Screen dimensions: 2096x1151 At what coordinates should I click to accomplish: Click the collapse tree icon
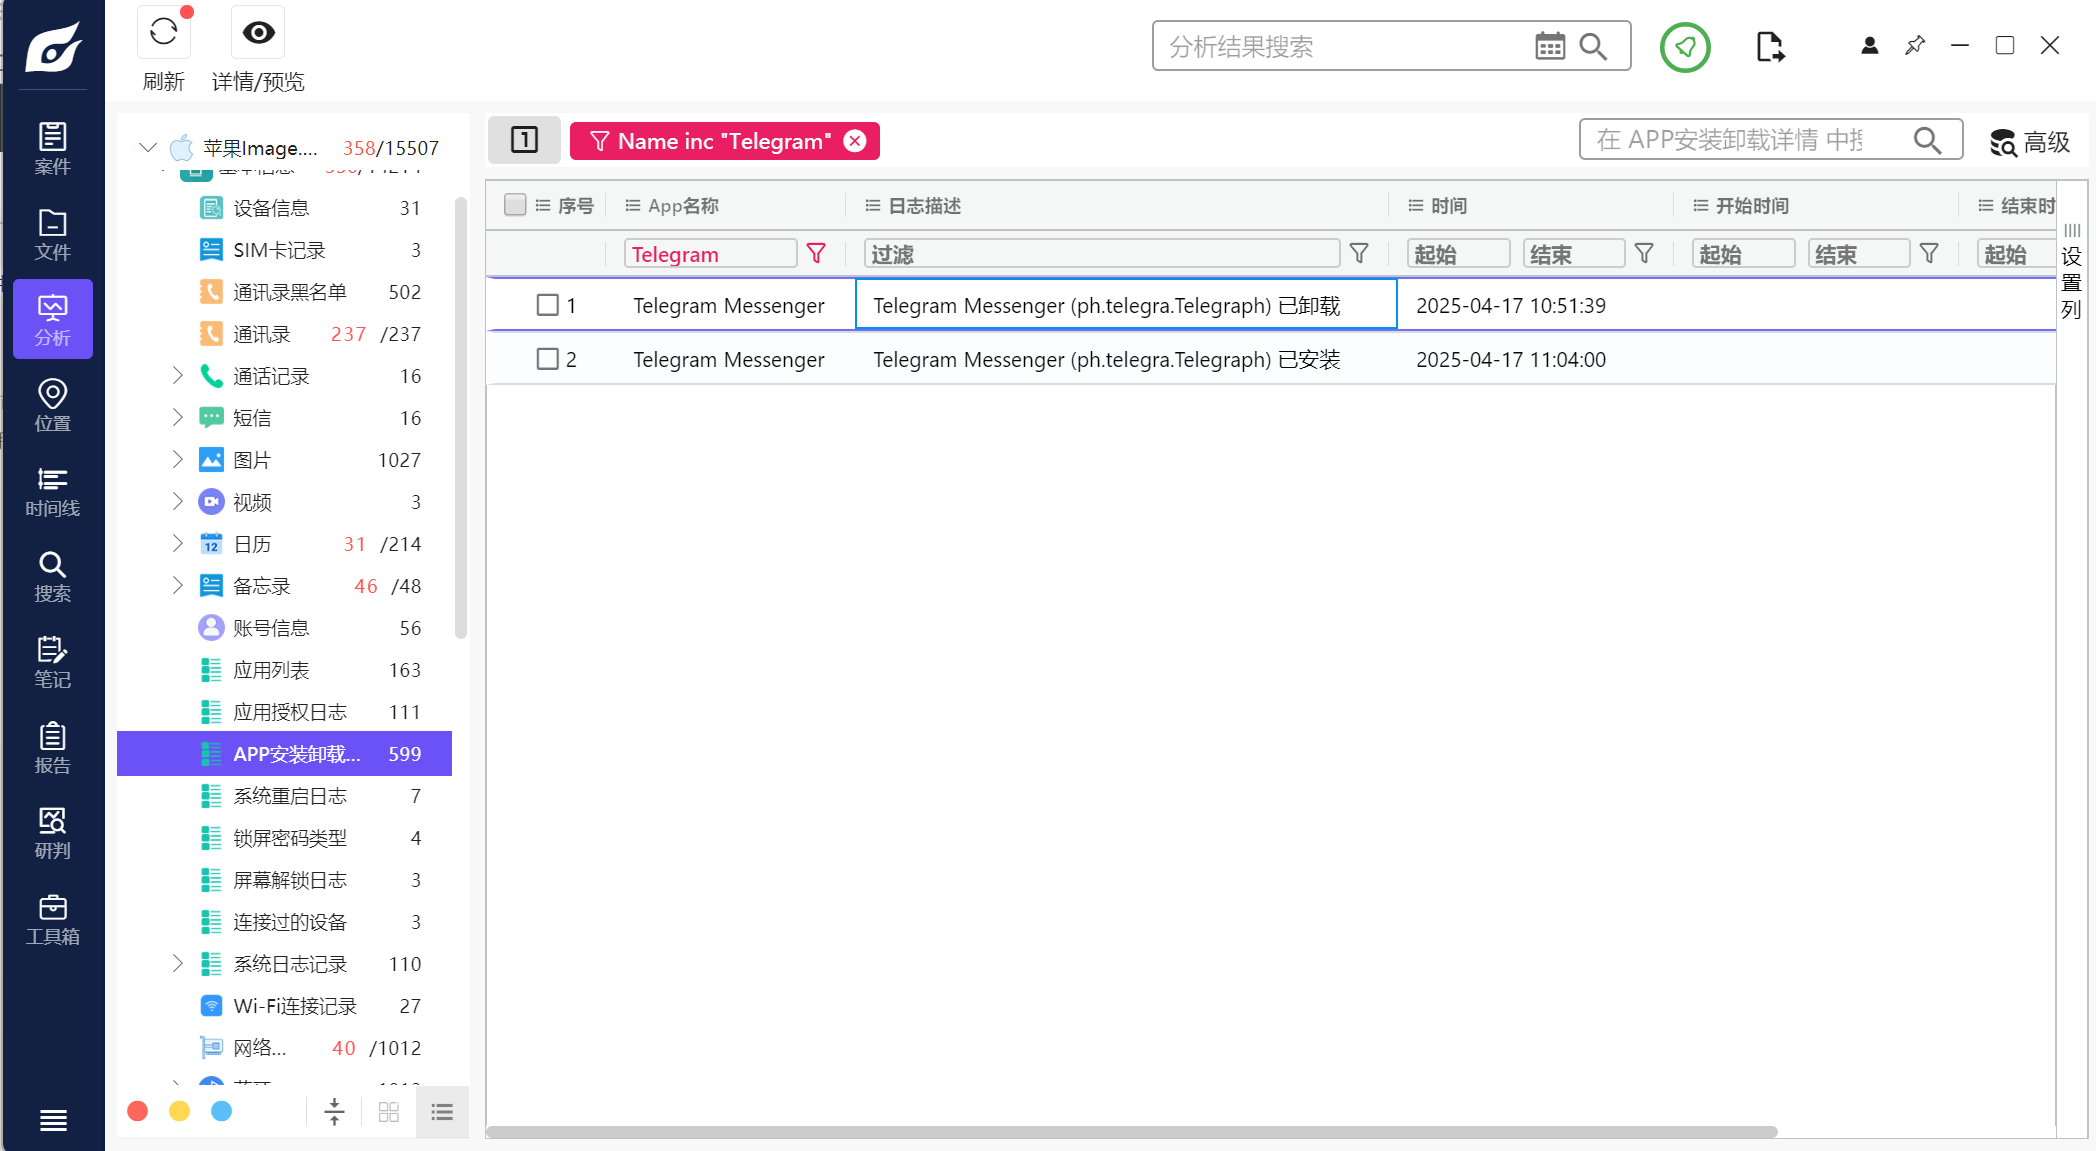334,1112
